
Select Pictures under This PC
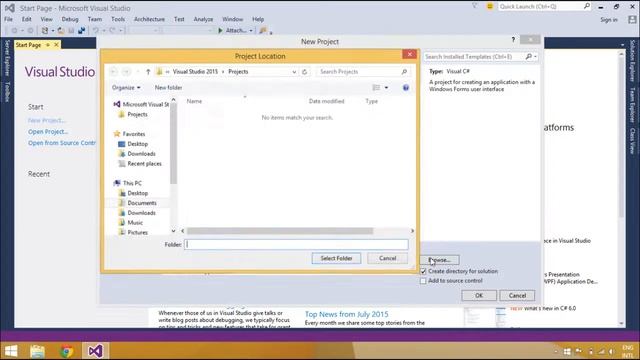coord(133,232)
